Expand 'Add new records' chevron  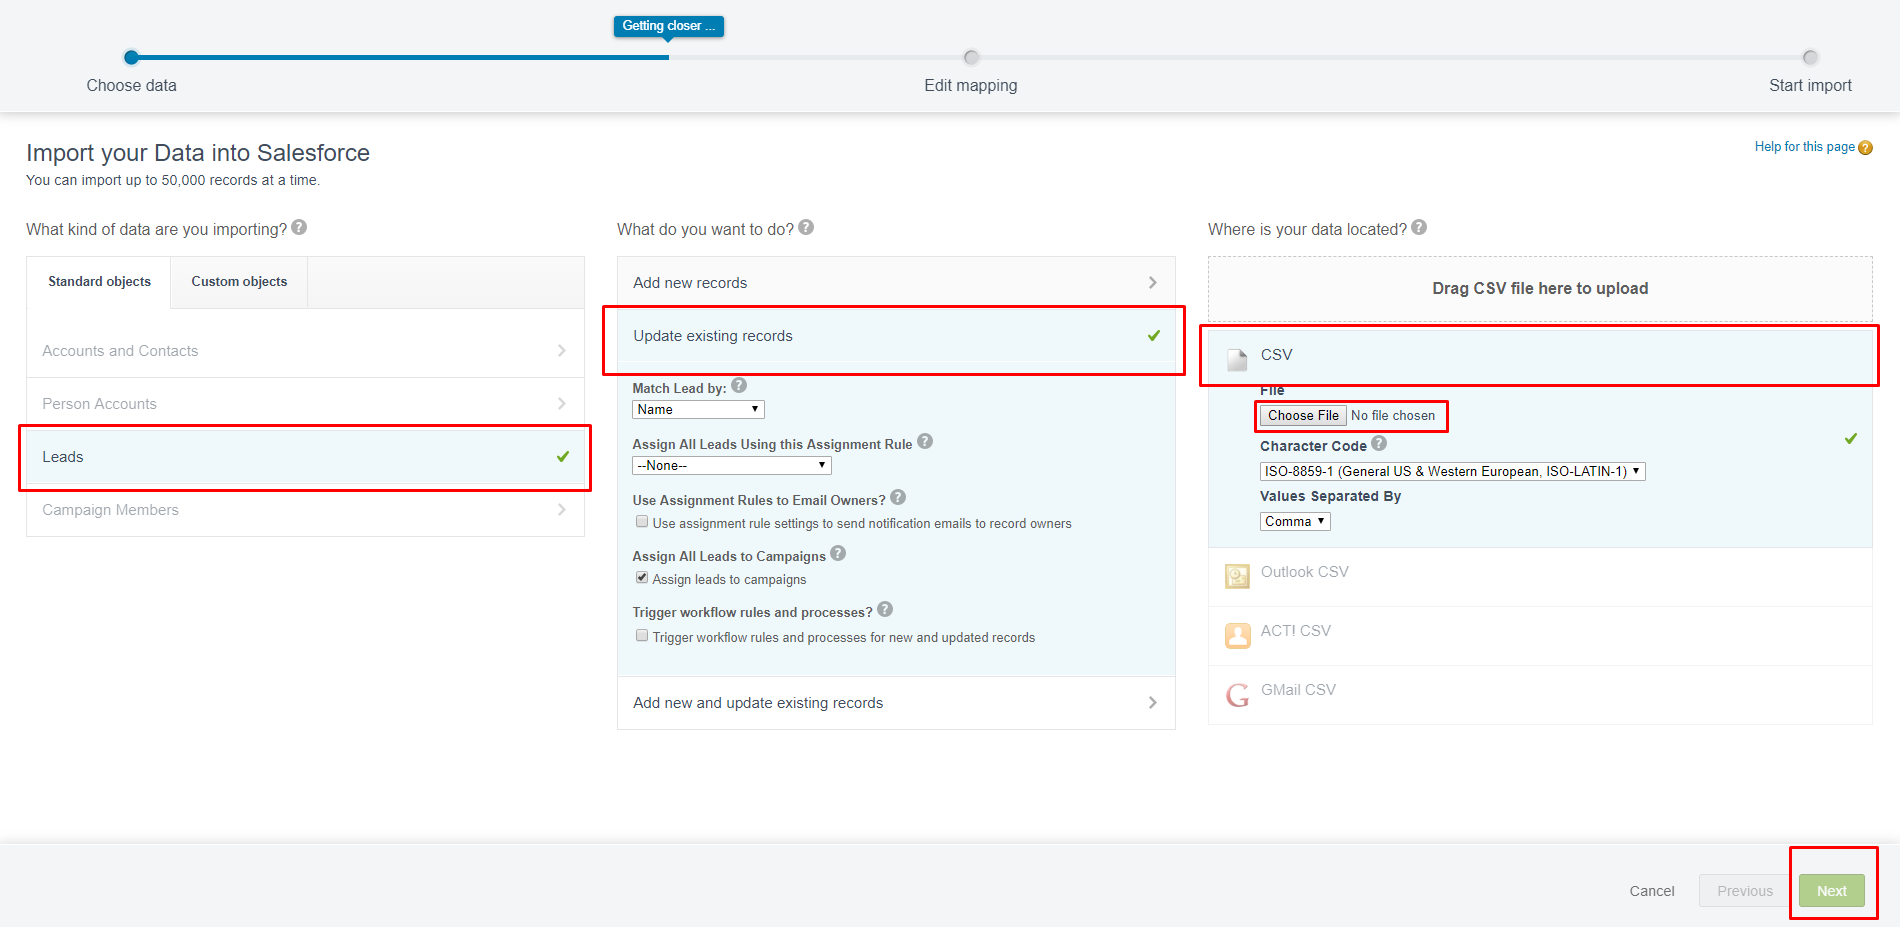tap(1153, 283)
